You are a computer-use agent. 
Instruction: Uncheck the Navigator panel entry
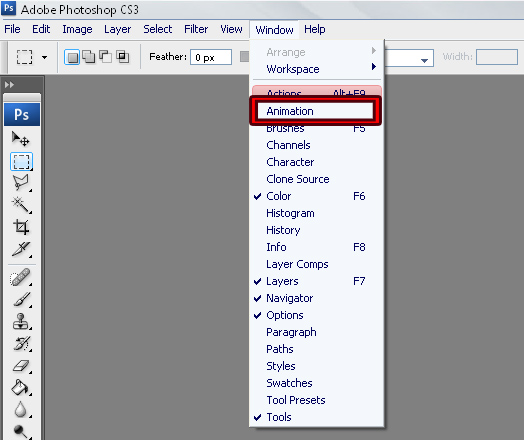tap(317, 298)
